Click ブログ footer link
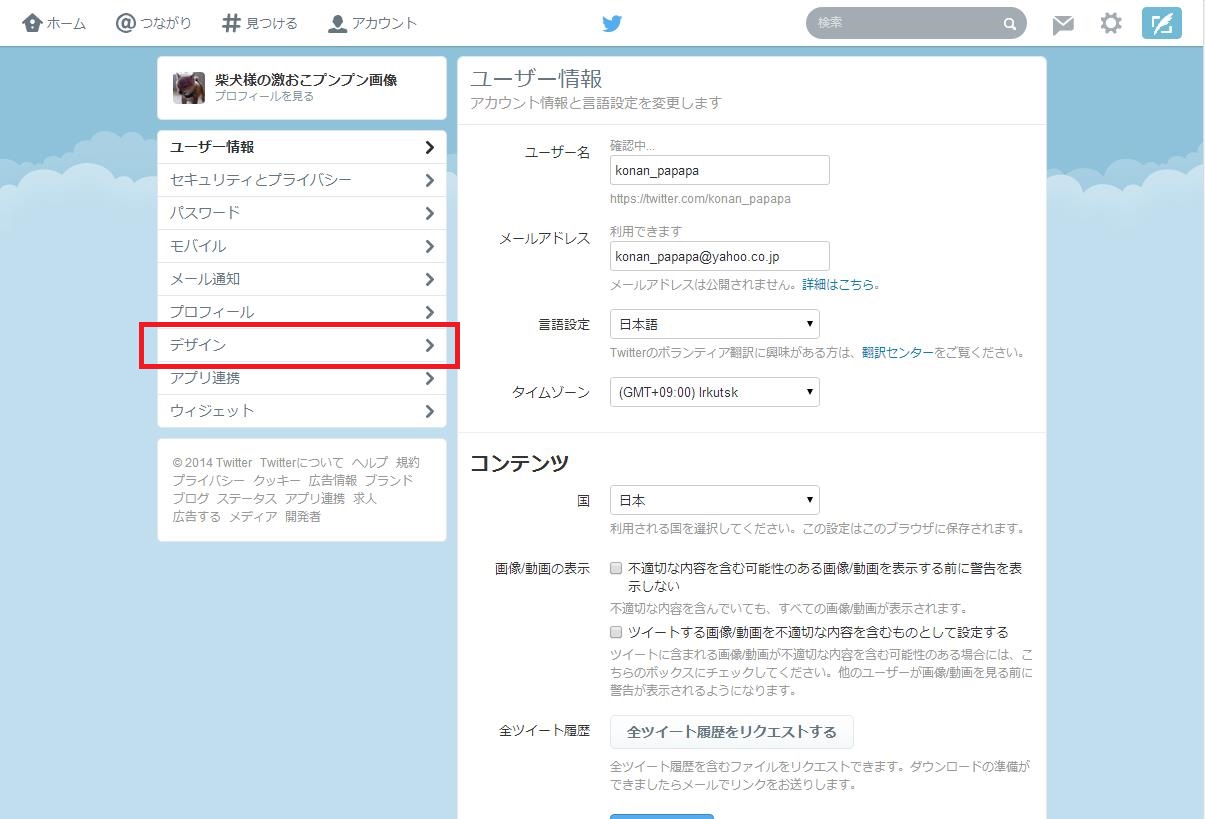This screenshot has height=819, width=1205. pyautogui.click(x=190, y=498)
